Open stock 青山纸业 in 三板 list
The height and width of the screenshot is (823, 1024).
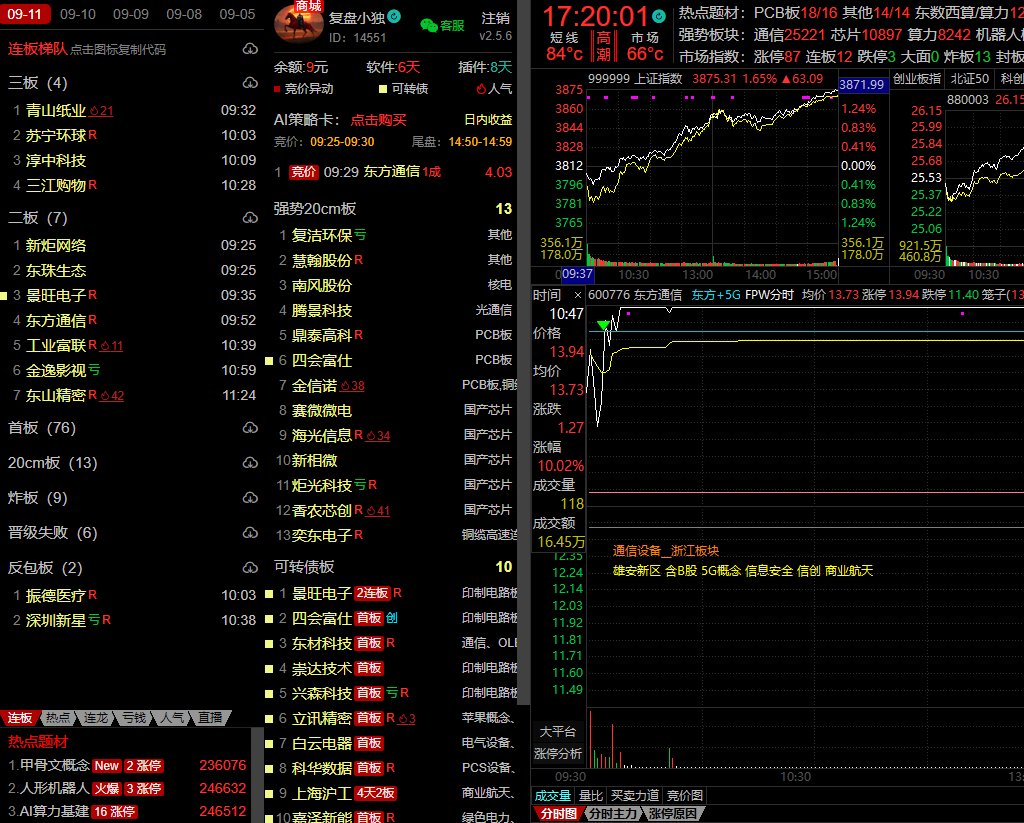click(56, 111)
